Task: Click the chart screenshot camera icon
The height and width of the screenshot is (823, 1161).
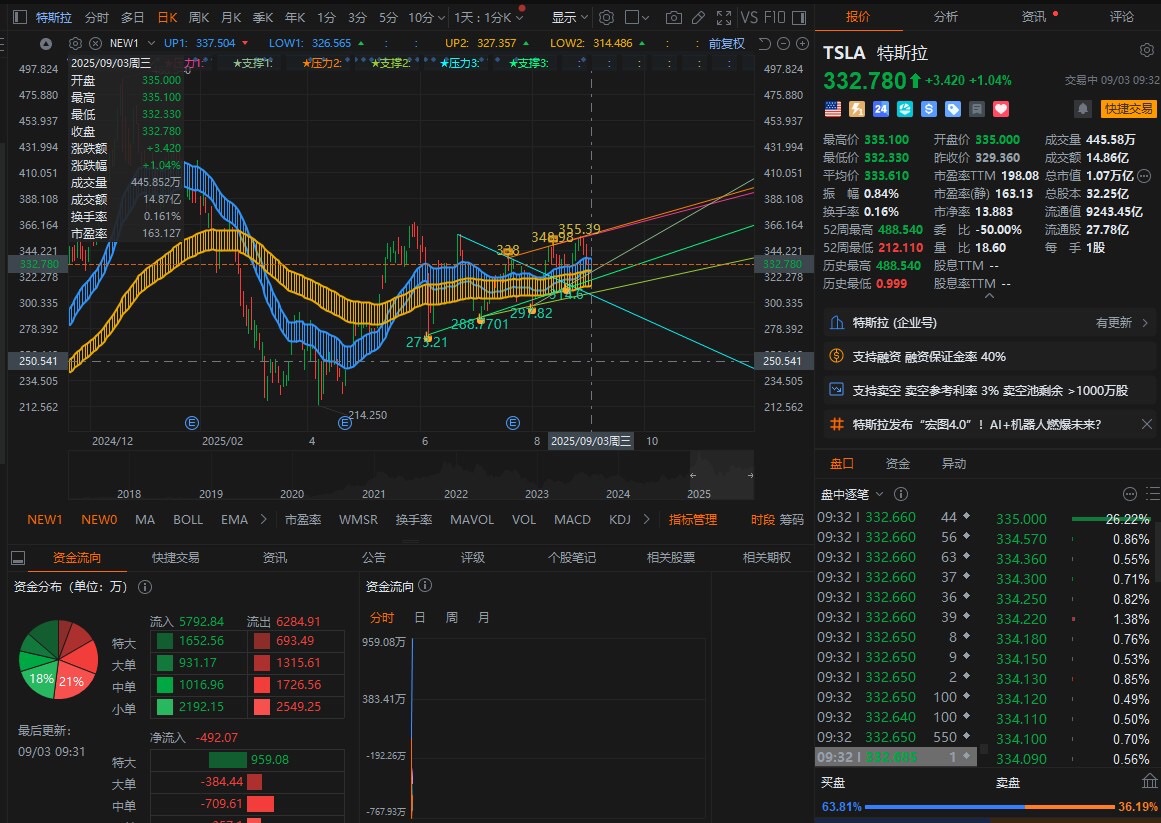Action: (674, 18)
